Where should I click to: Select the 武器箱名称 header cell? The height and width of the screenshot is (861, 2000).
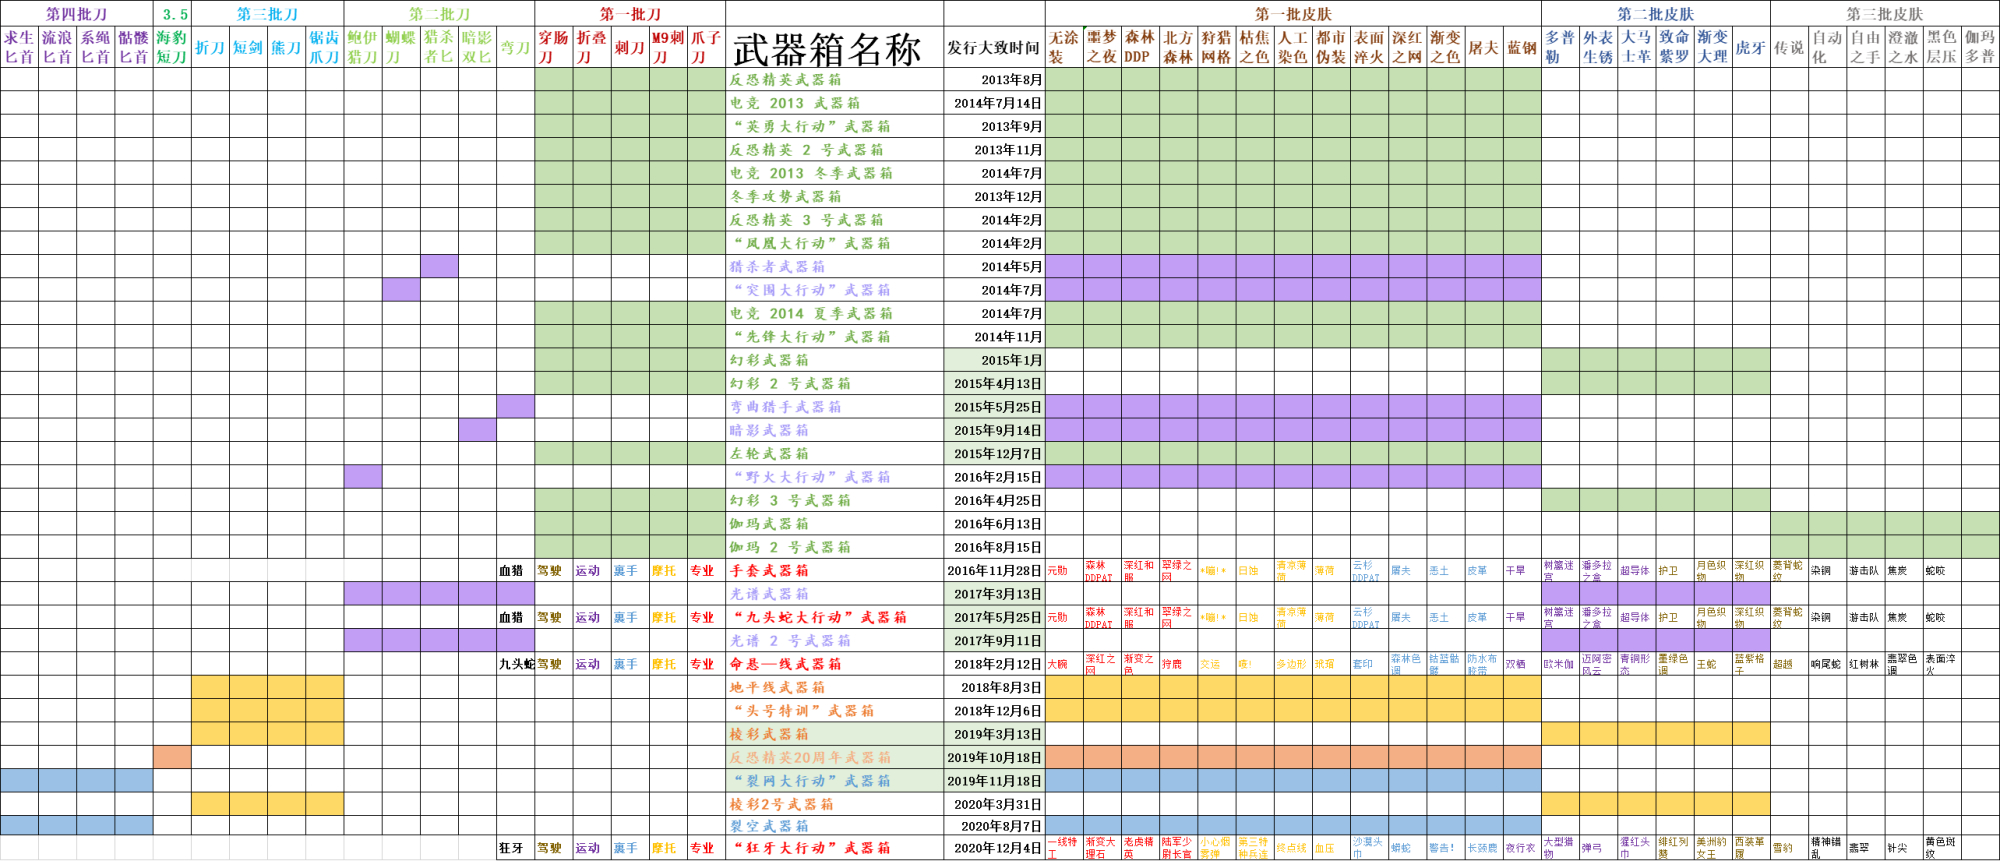(835, 47)
